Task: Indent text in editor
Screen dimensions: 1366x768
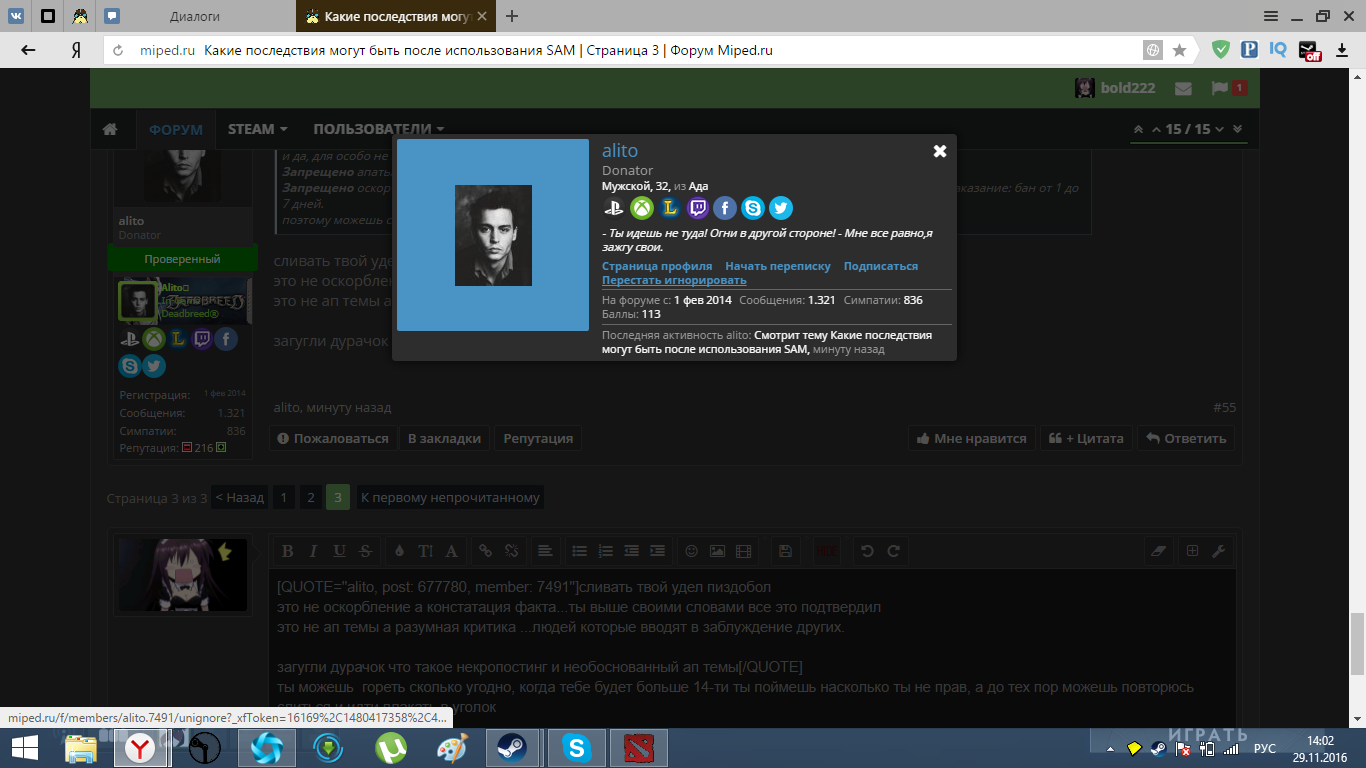Action: pos(657,551)
